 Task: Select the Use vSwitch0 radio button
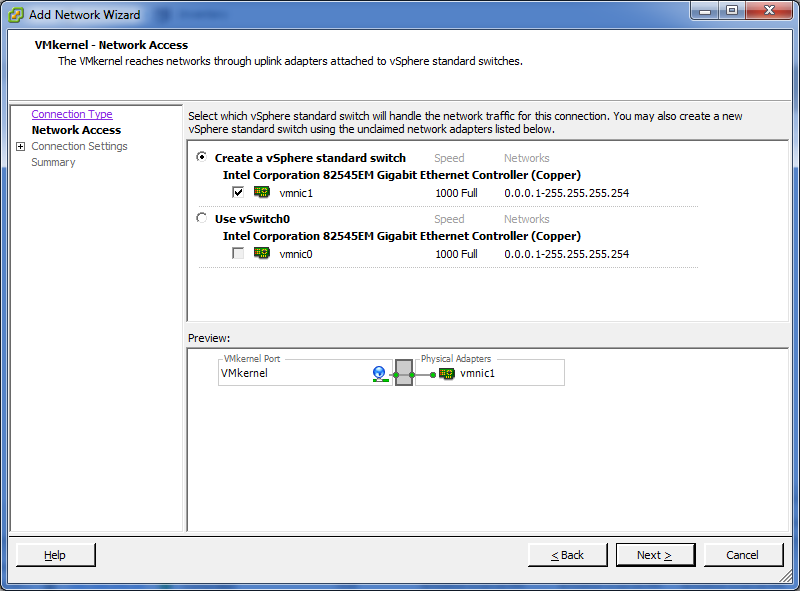[202, 218]
